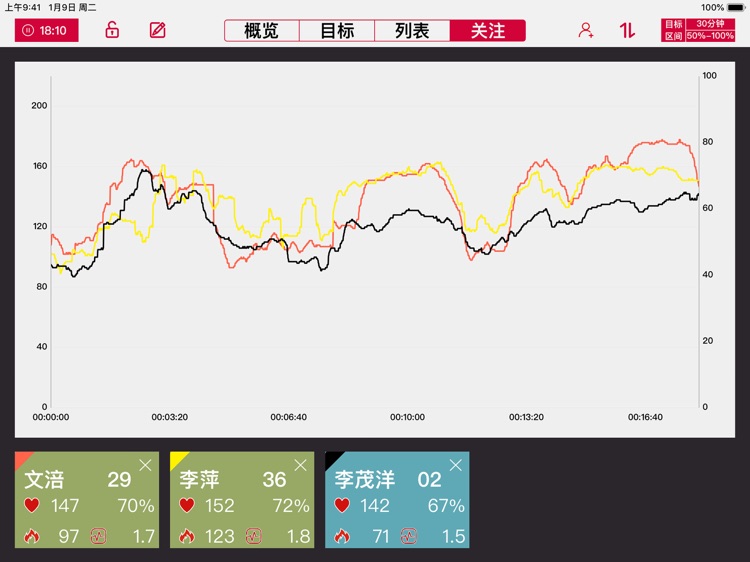Screen dimensions: 750x562
Task: Close the 李茂洋 card
Action: [456, 465]
